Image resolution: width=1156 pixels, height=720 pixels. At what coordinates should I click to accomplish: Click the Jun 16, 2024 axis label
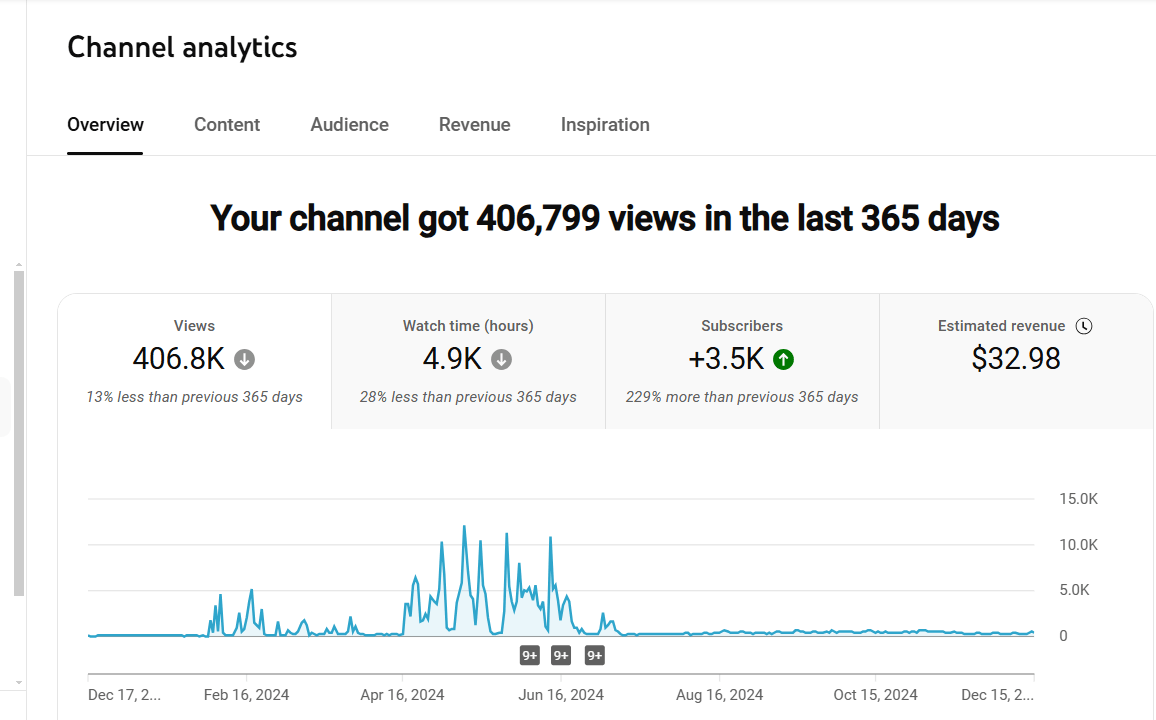coord(561,695)
